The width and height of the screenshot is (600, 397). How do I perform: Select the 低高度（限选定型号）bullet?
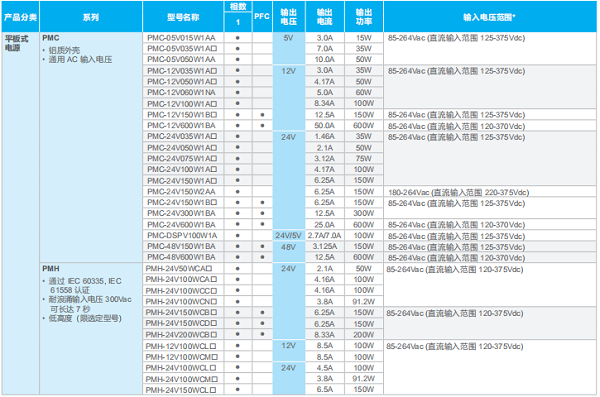pyautogui.click(x=85, y=319)
